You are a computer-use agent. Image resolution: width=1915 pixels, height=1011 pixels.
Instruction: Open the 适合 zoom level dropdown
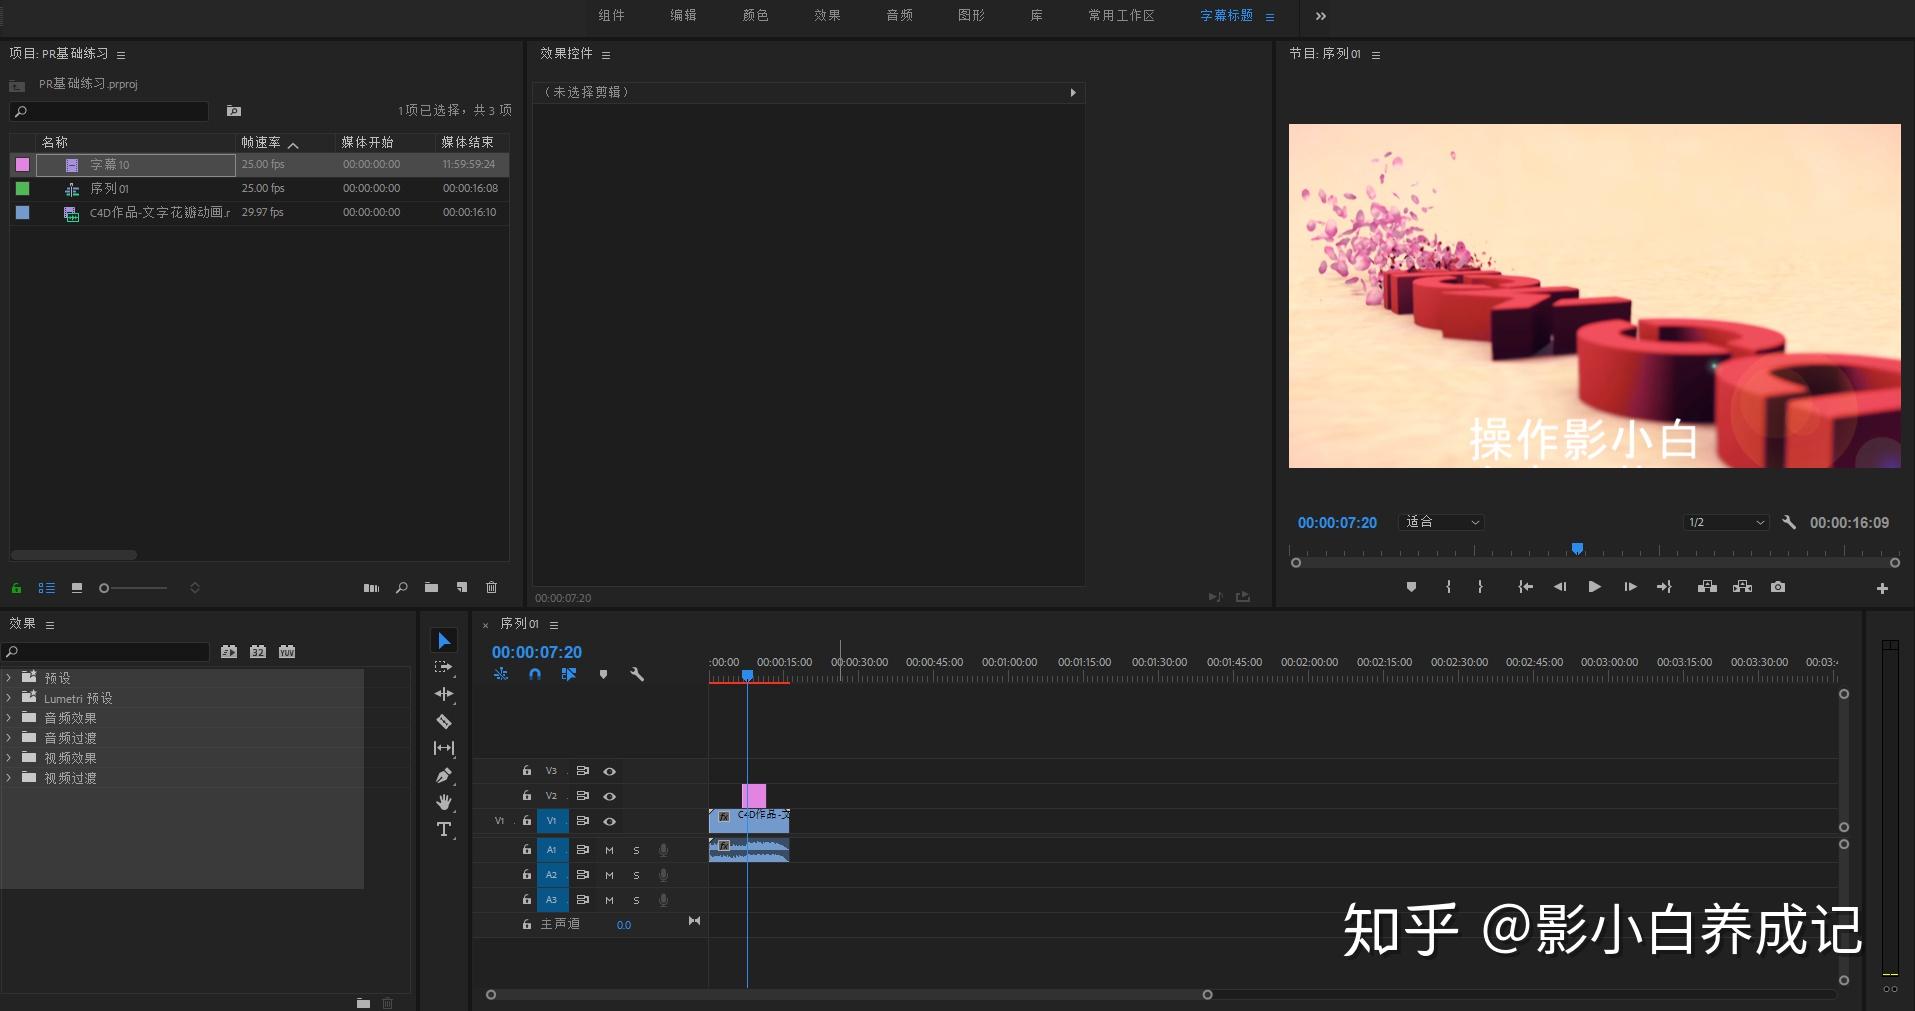pos(1441,522)
